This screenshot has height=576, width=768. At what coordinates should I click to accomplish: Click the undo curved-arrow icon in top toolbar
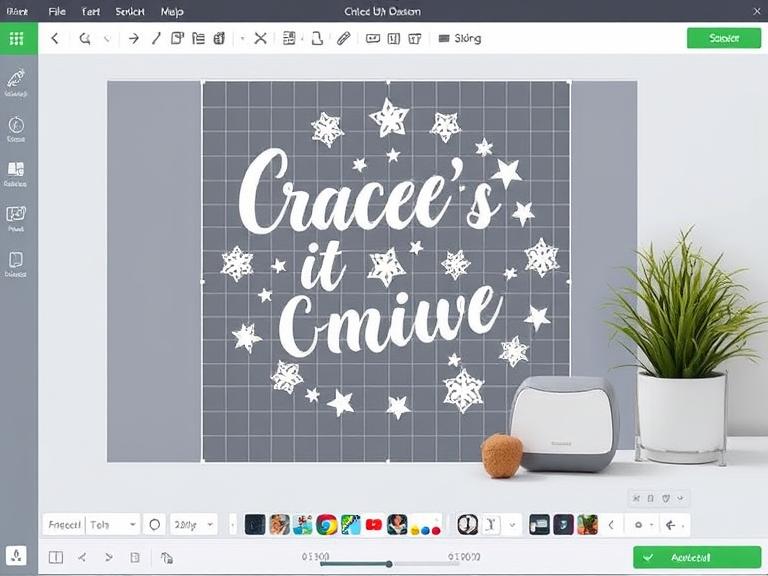point(85,38)
